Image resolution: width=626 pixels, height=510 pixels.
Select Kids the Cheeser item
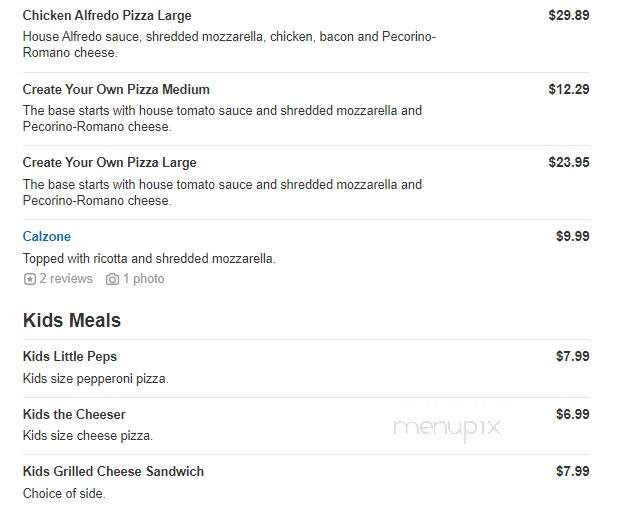pos(74,415)
